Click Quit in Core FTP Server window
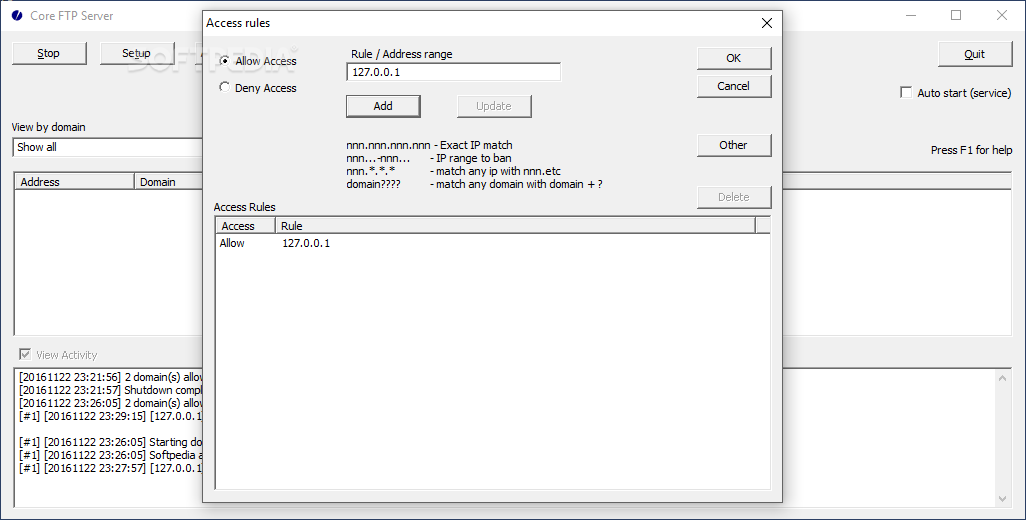Viewport: 1026px width, 520px height. (x=974, y=54)
